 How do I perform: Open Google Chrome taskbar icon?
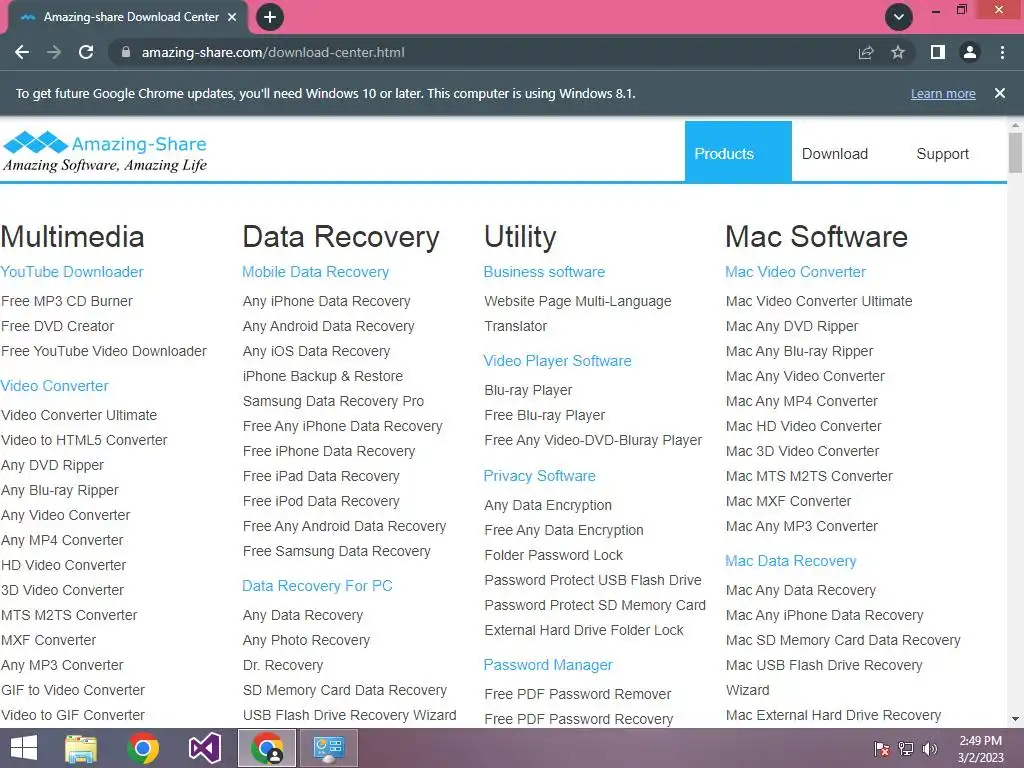click(143, 748)
